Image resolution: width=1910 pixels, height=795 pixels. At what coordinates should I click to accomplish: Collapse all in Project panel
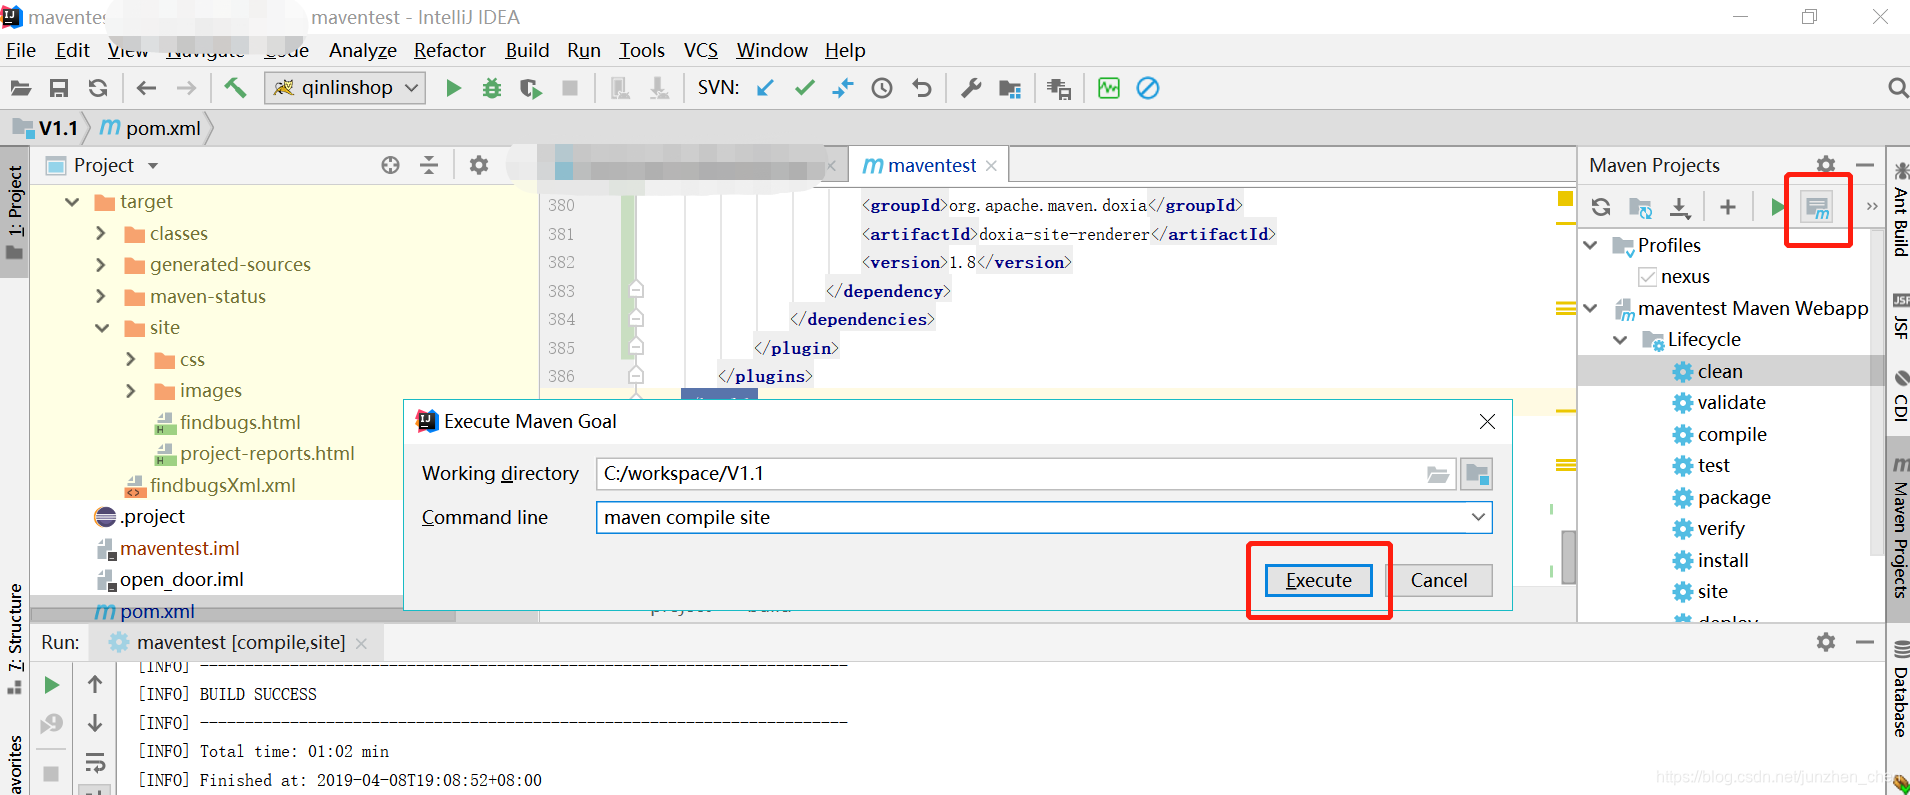coord(429,165)
